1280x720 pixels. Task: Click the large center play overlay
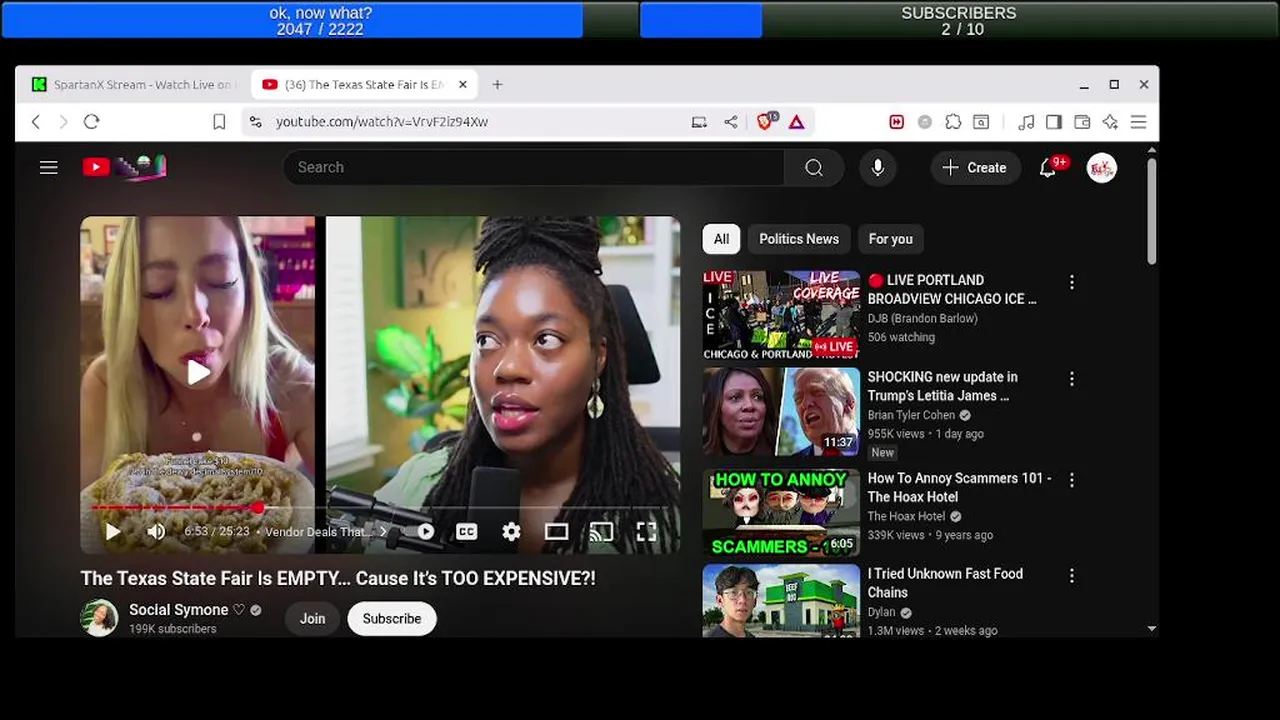click(198, 372)
